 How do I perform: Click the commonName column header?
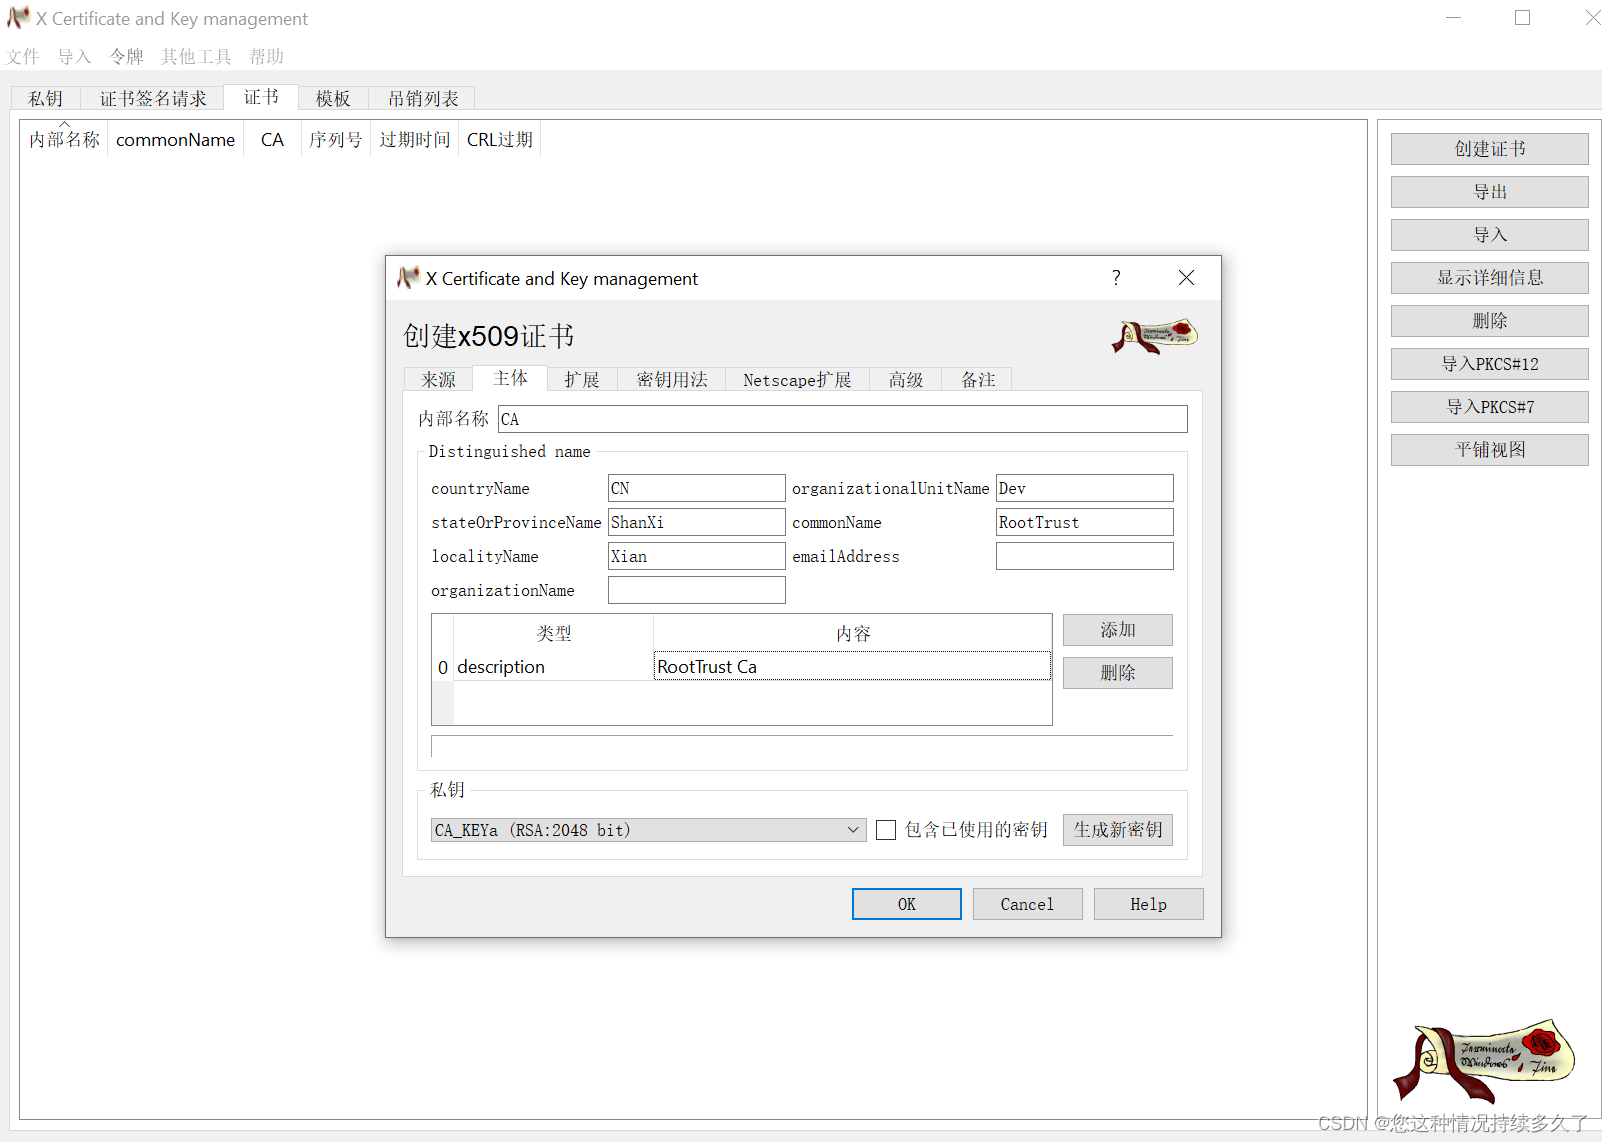175,139
